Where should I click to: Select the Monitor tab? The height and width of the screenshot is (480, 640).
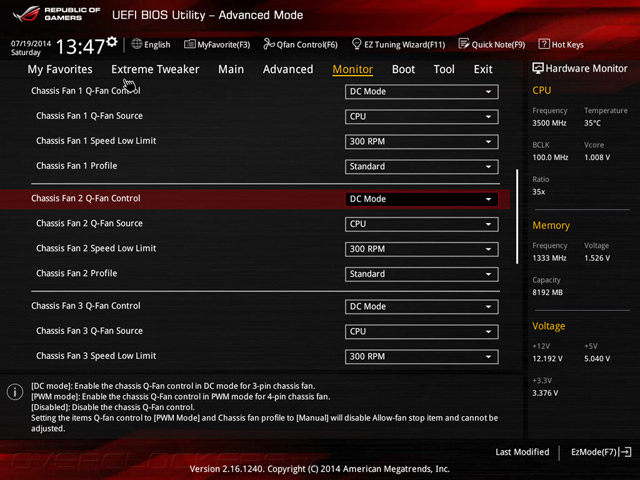353,69
